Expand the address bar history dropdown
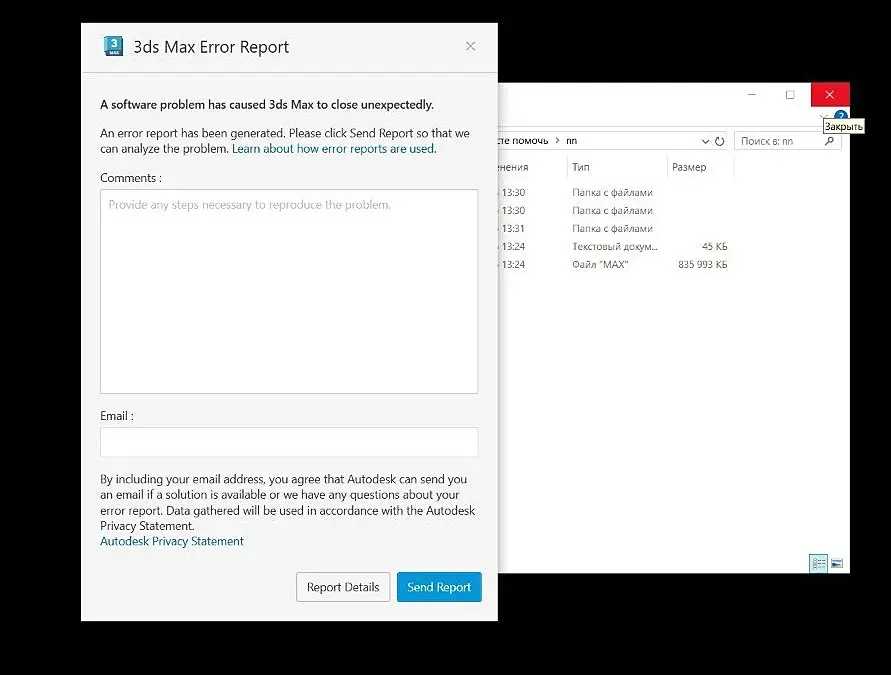Viewport: 891px width, 675px height. 705,141
